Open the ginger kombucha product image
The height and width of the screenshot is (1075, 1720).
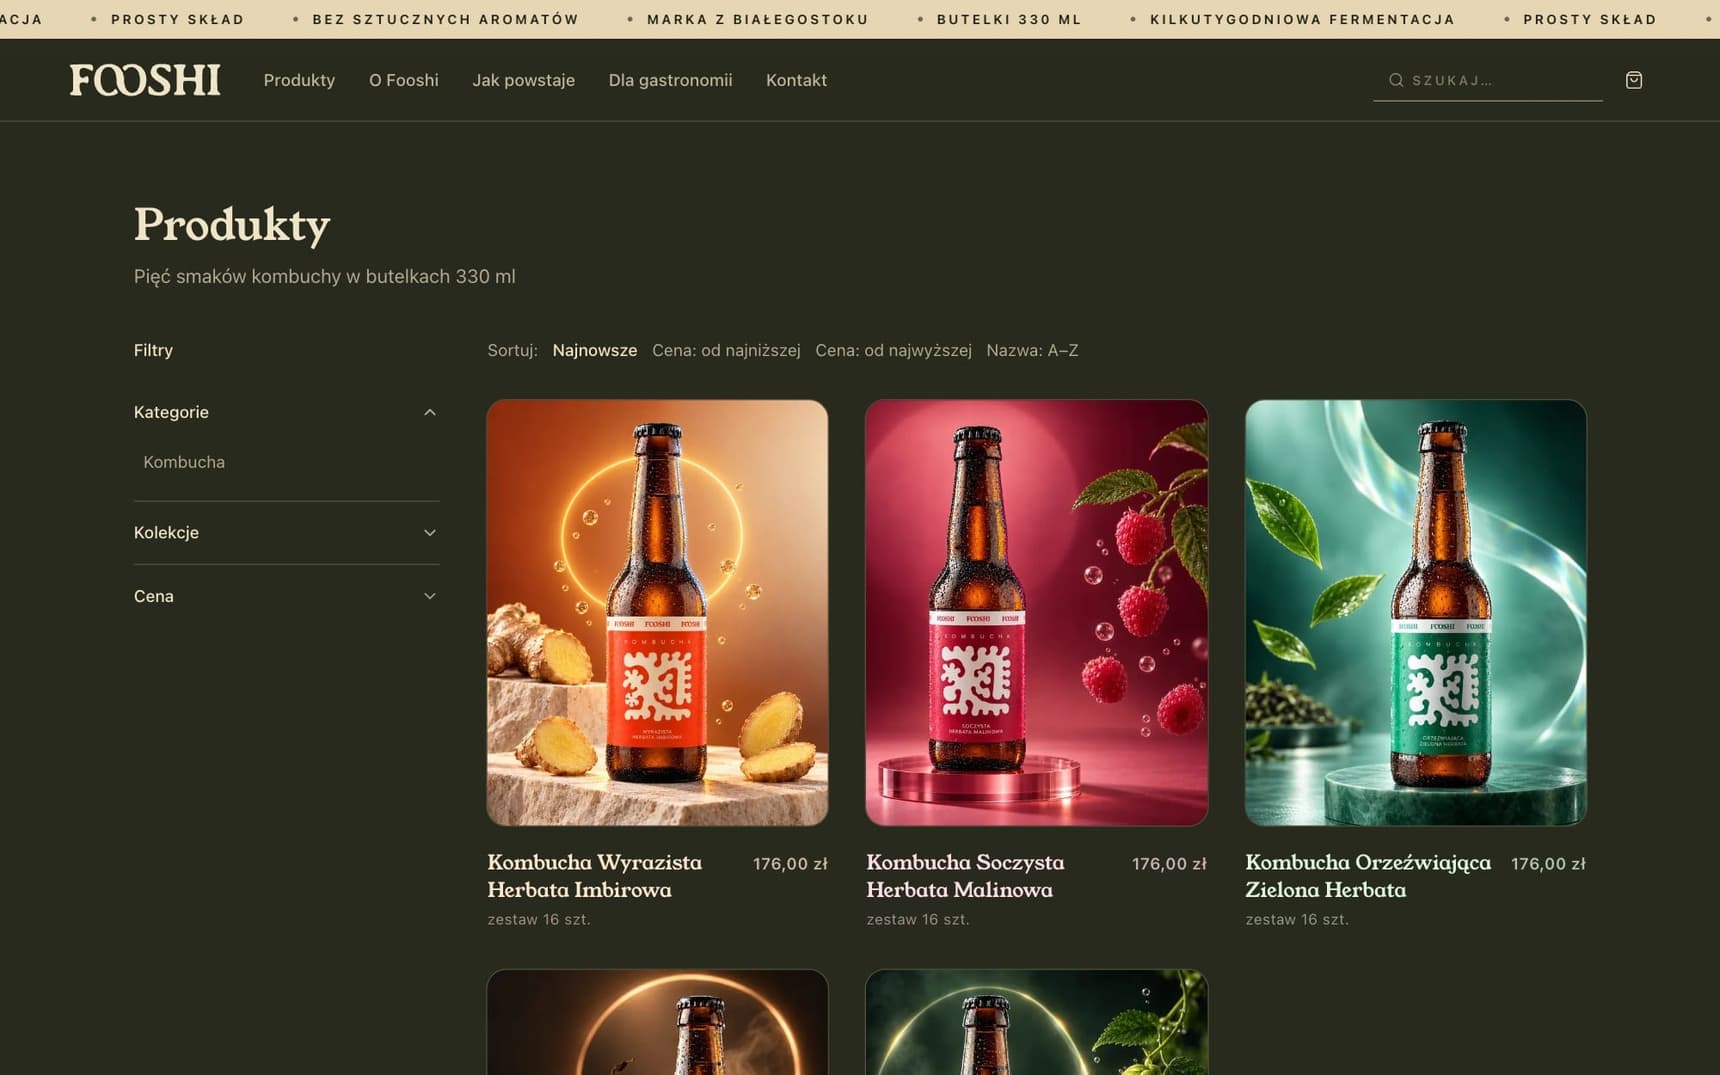(657, 613)
